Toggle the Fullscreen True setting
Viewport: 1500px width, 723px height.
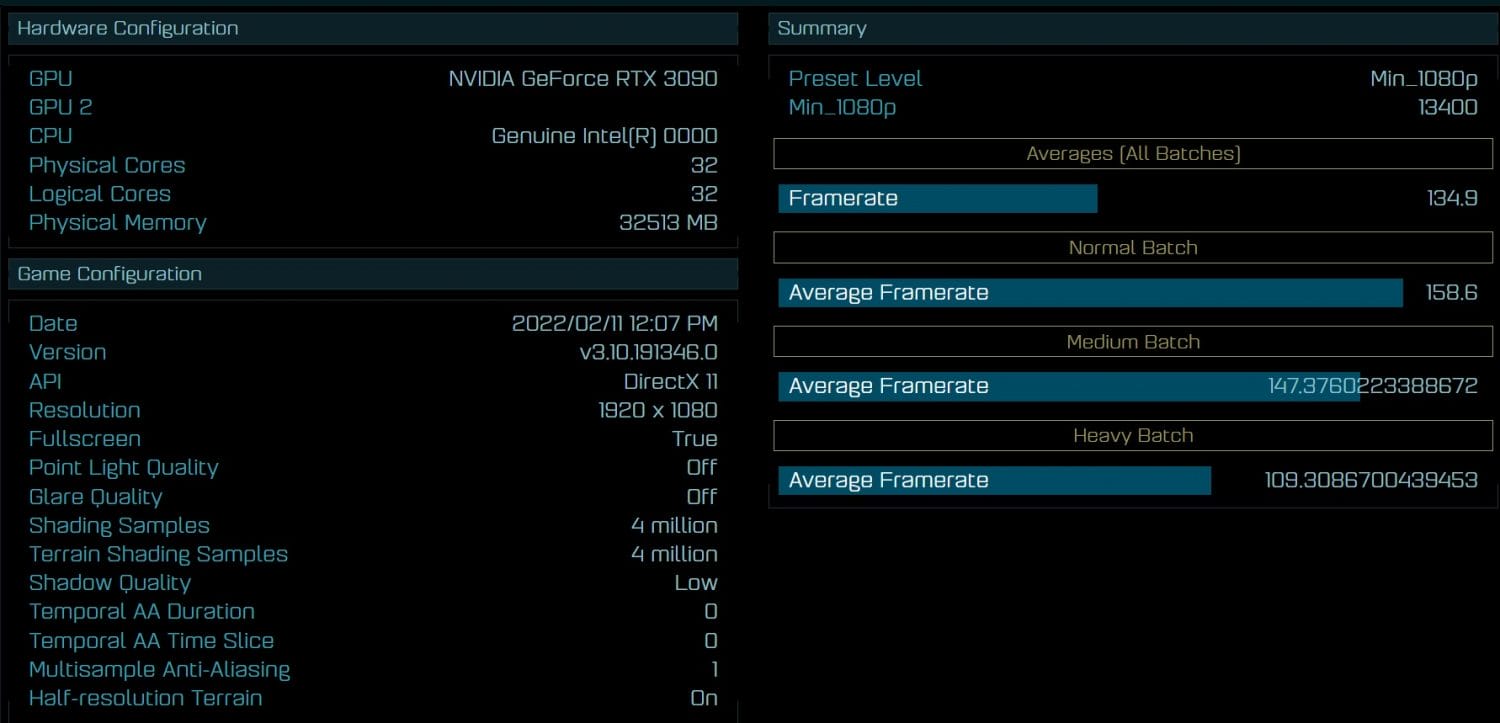pos(695,438)
